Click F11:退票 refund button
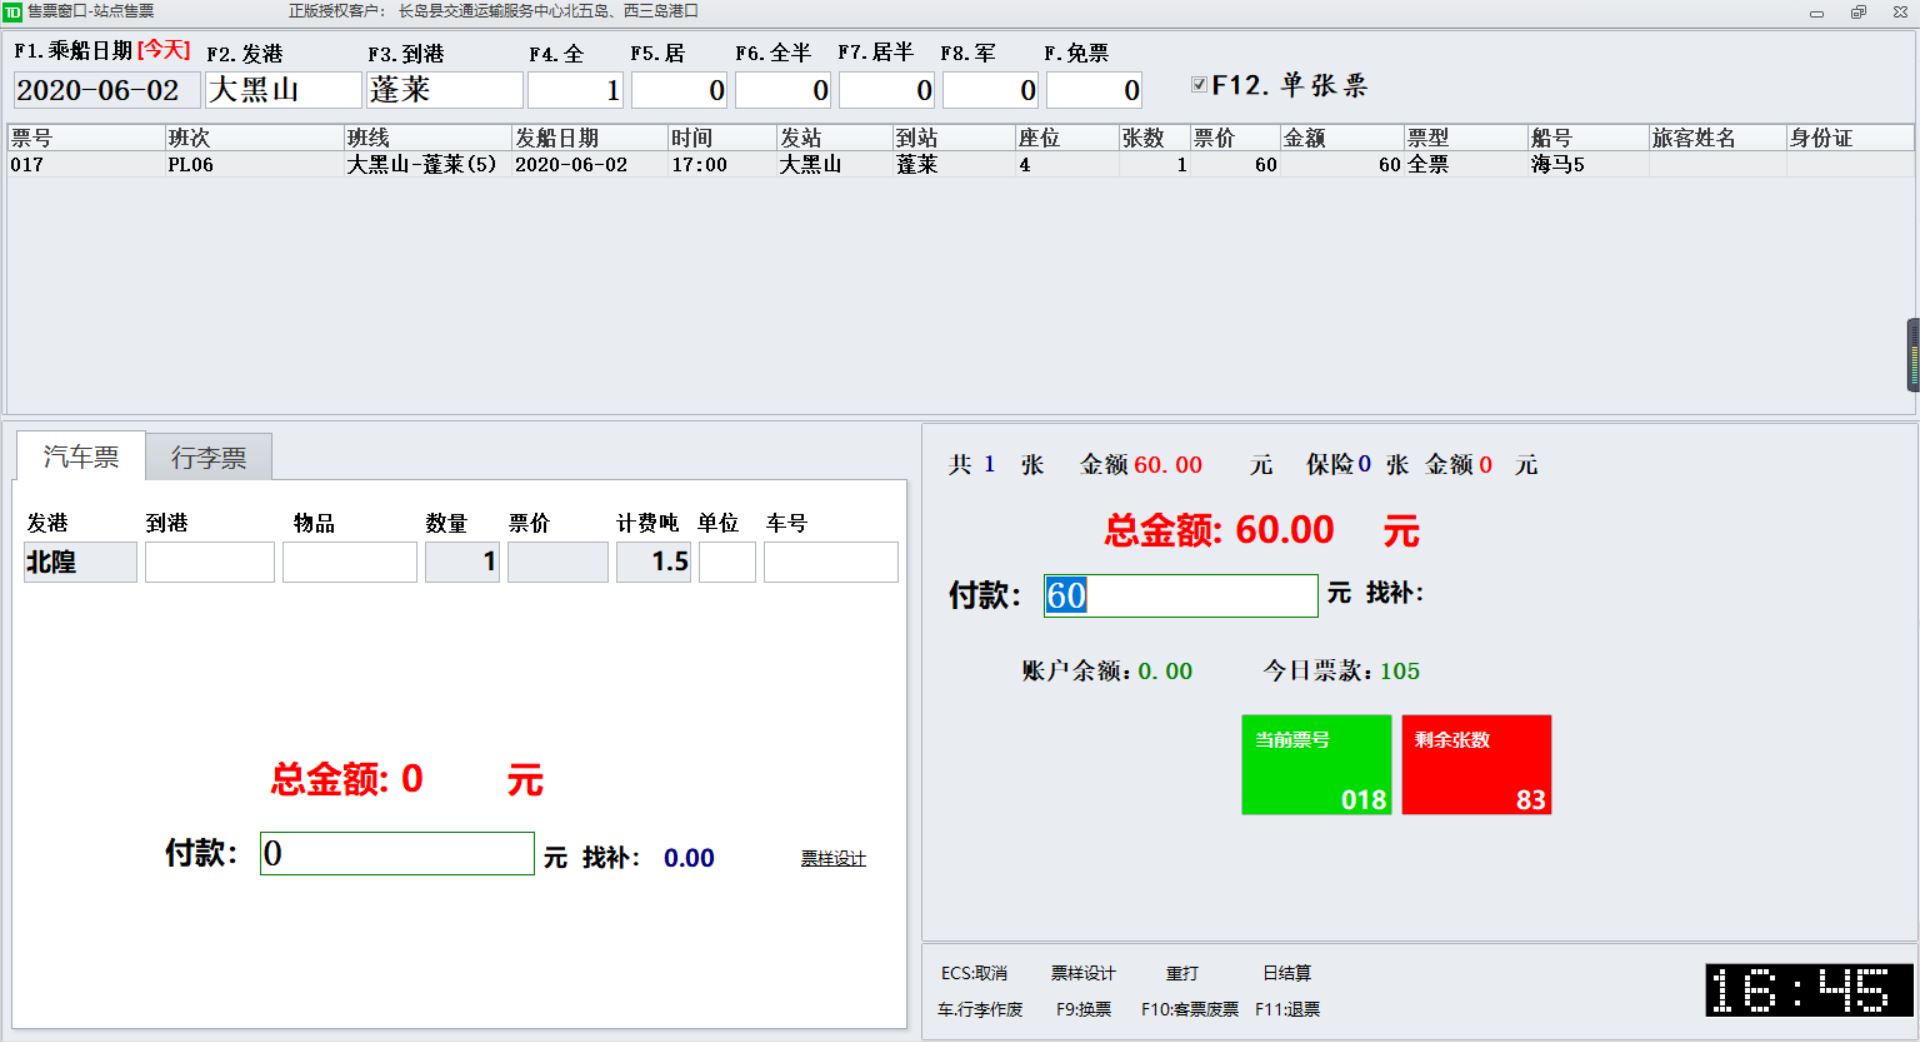This screenshot has height=1042, width=1920. [x=1287, y=1010]
